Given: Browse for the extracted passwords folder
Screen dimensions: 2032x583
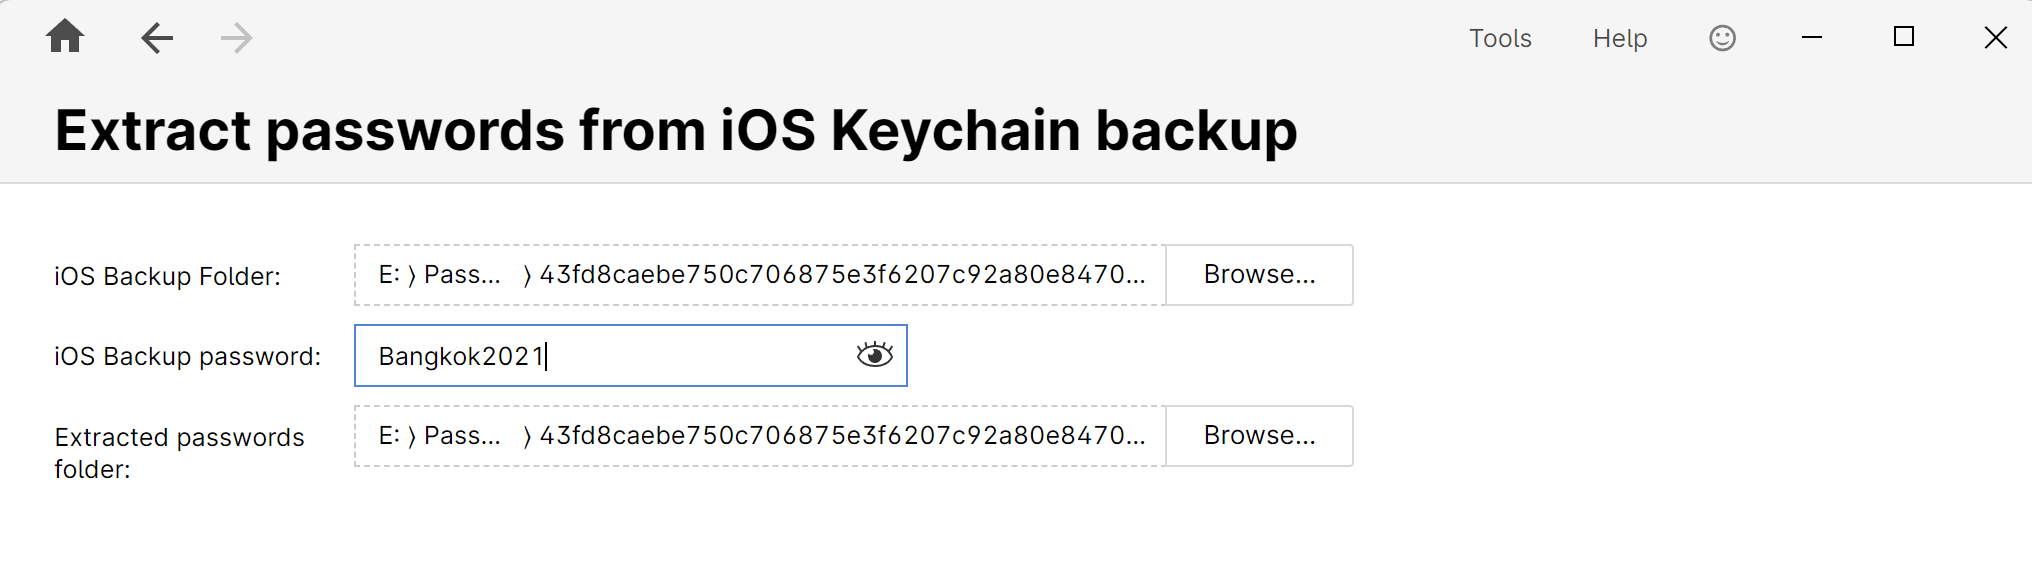Looking at the screenshot, I should (x=1259, y=436).
